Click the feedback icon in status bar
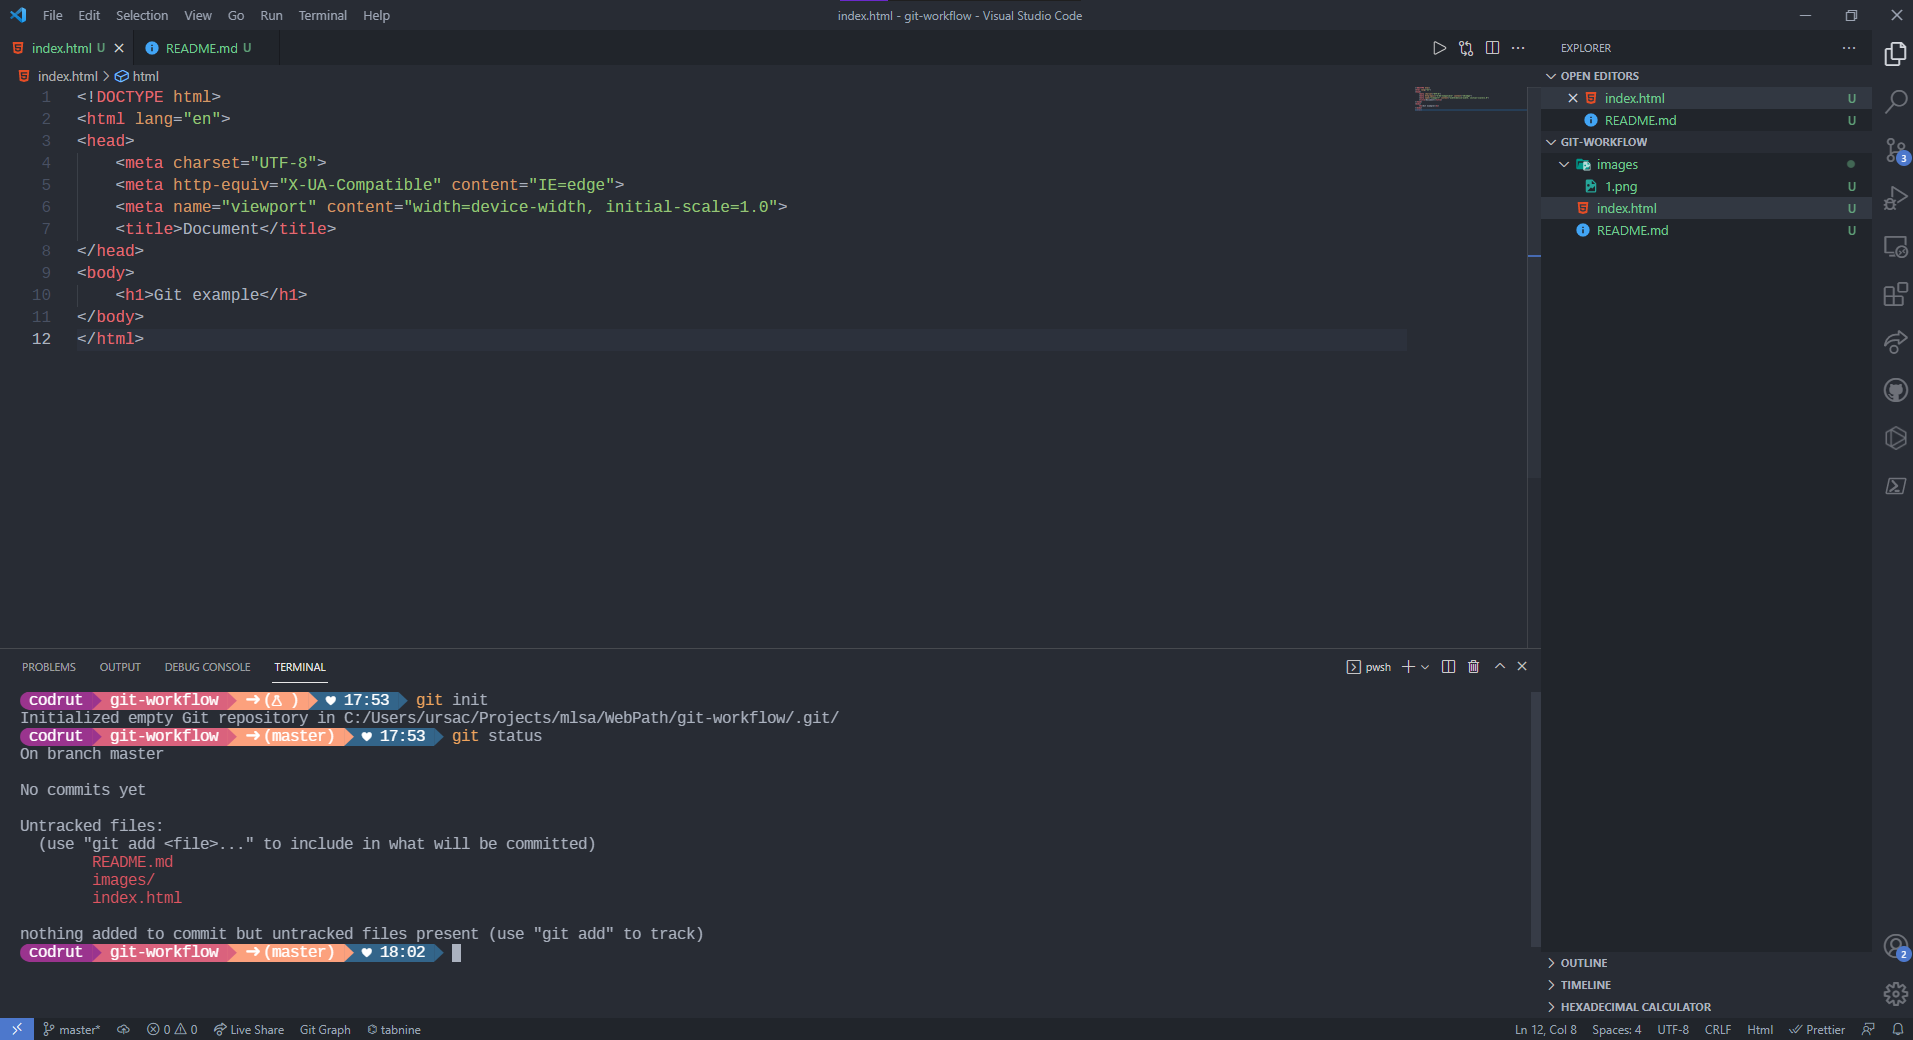This screenshot has width=1913, height=1040. [x=1868, y=1029]
